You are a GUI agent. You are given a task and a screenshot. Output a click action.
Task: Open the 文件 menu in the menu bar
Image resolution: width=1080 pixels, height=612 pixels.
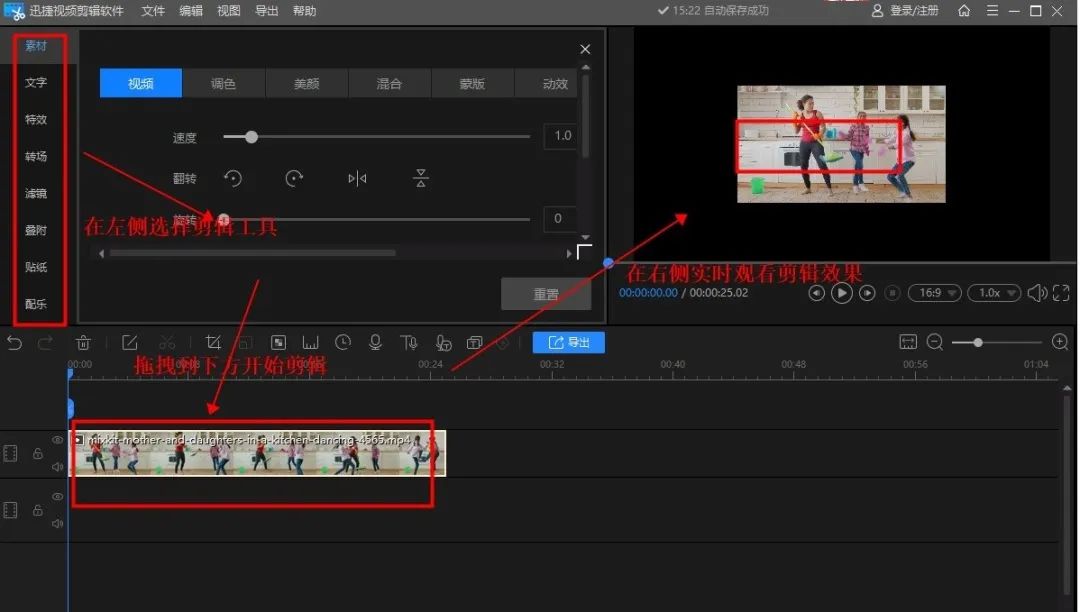coord(153,11)
